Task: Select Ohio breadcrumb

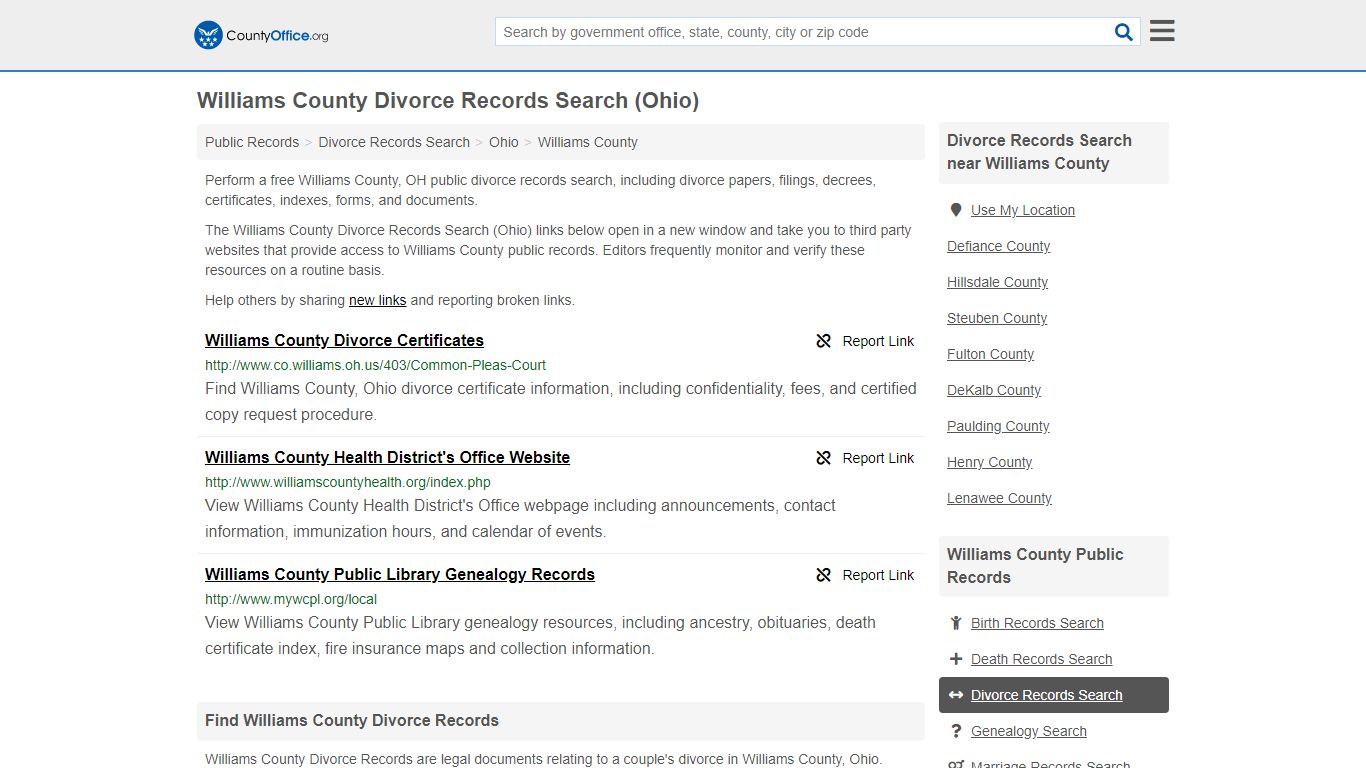Action: pos(504,142)
